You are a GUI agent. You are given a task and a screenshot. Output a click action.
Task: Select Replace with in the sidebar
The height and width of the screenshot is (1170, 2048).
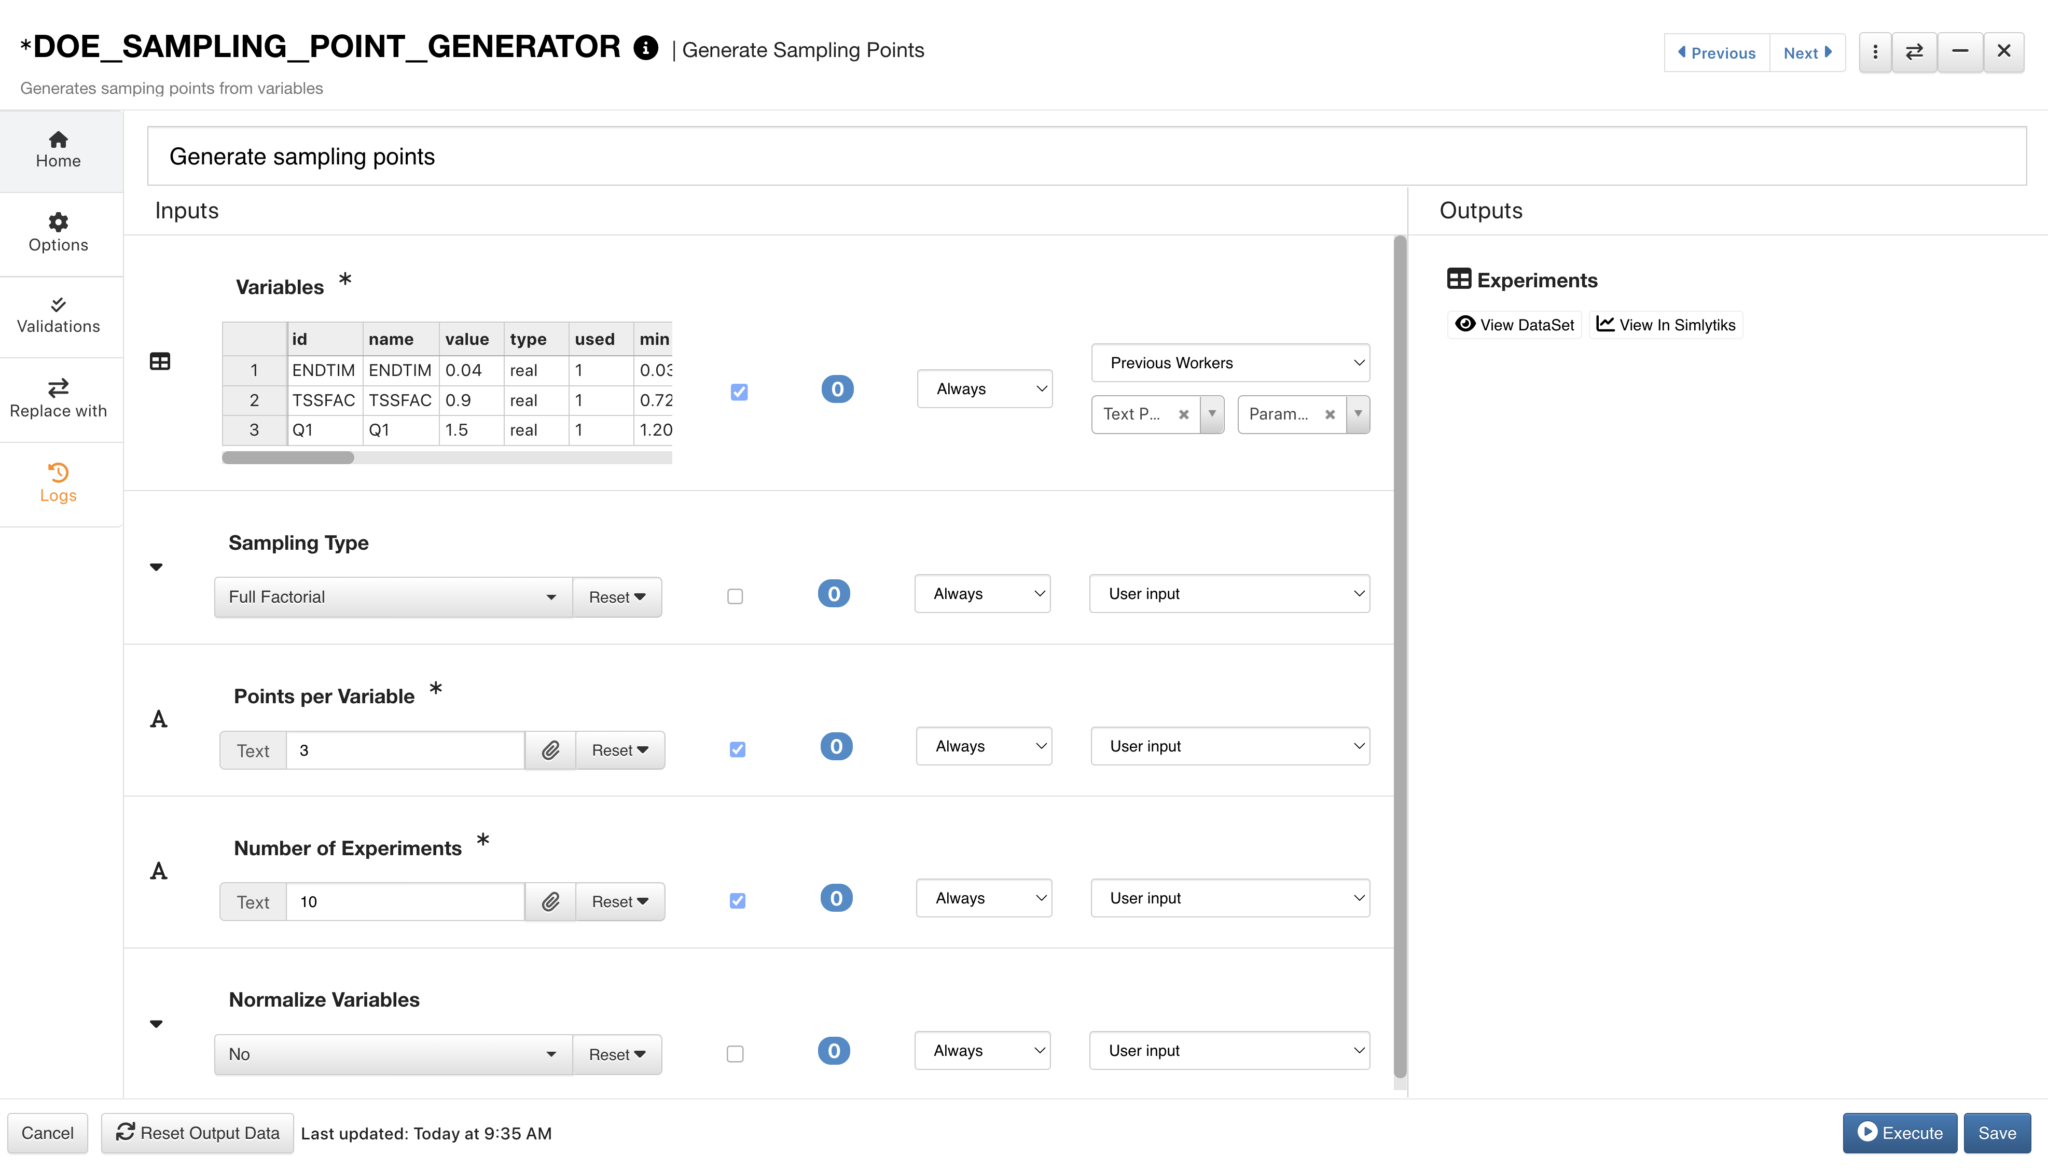pyautogui.click(x=57, y=398)
